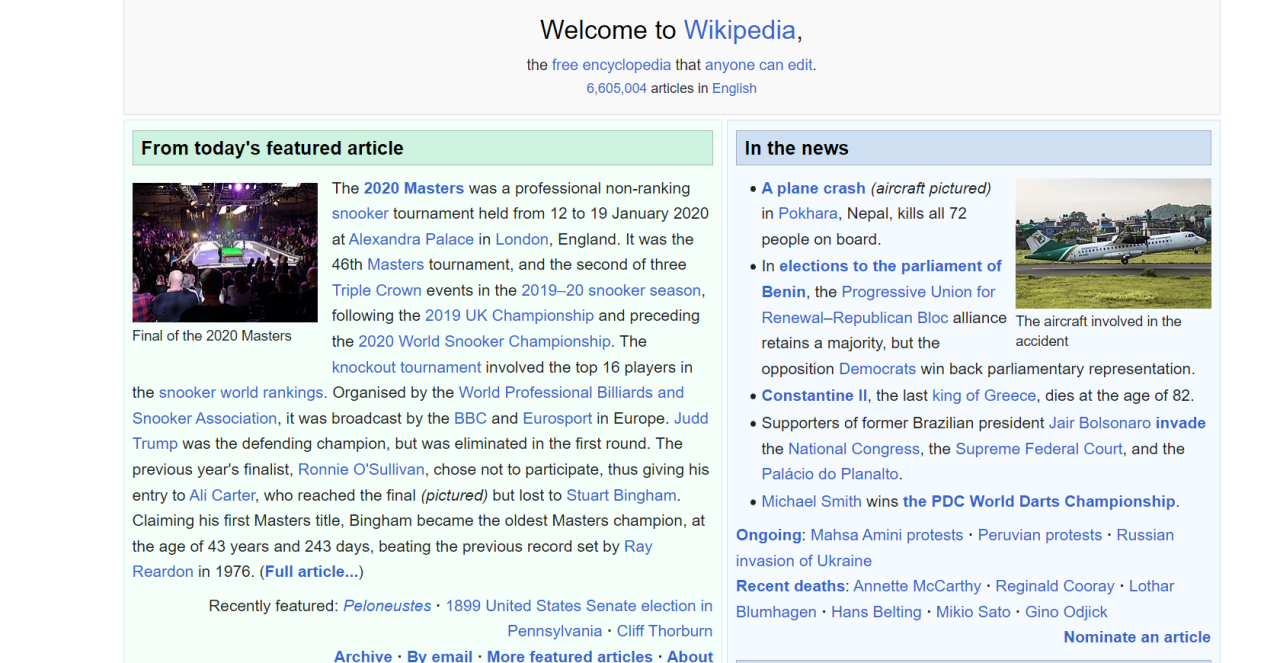Click 'Nominate an article' link
Viewport: 1280px width, 663px height.
point(1136,637)
